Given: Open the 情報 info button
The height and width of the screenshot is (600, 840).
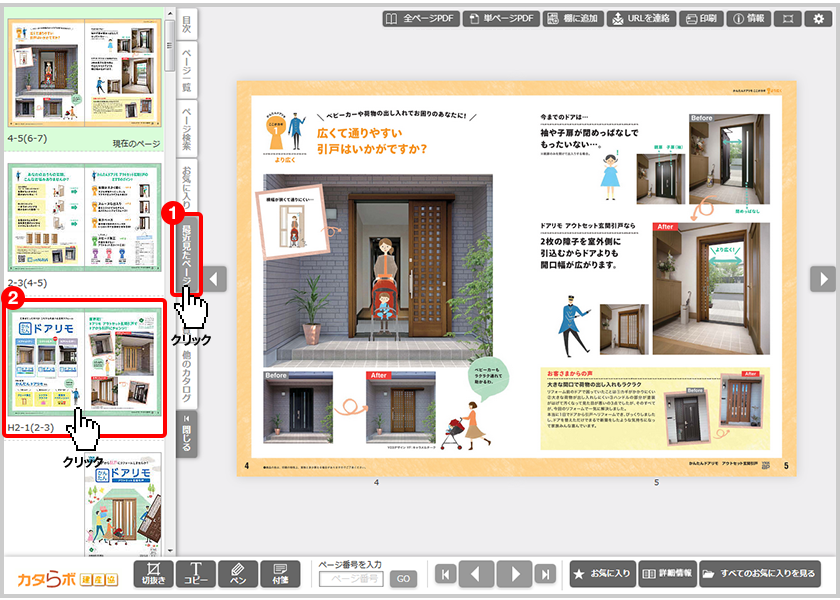Looking at the screenshot, I should [x=749, y=18].
